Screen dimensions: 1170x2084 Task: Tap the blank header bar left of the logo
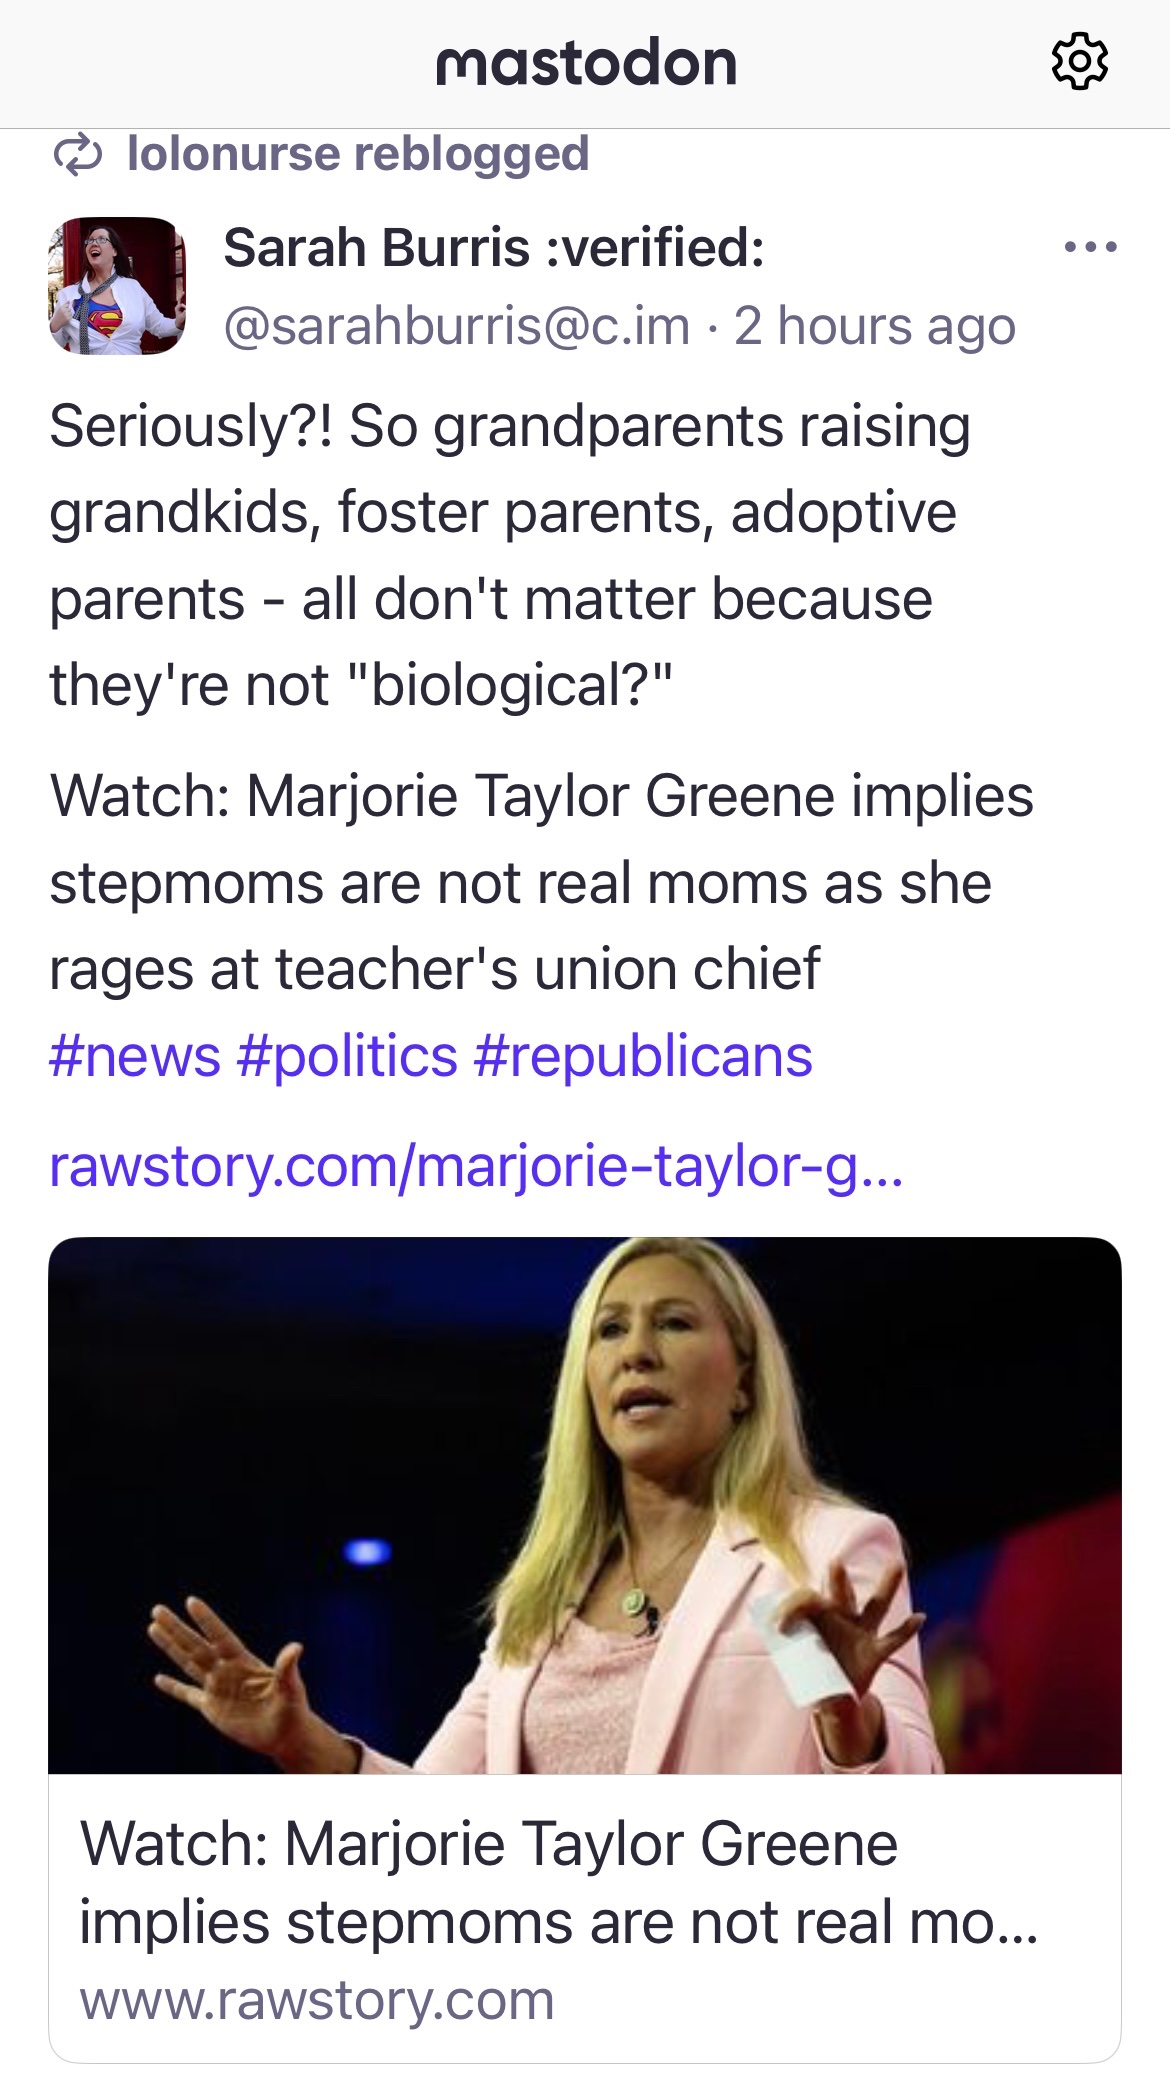pyautogui.click(x=200, y=63)
